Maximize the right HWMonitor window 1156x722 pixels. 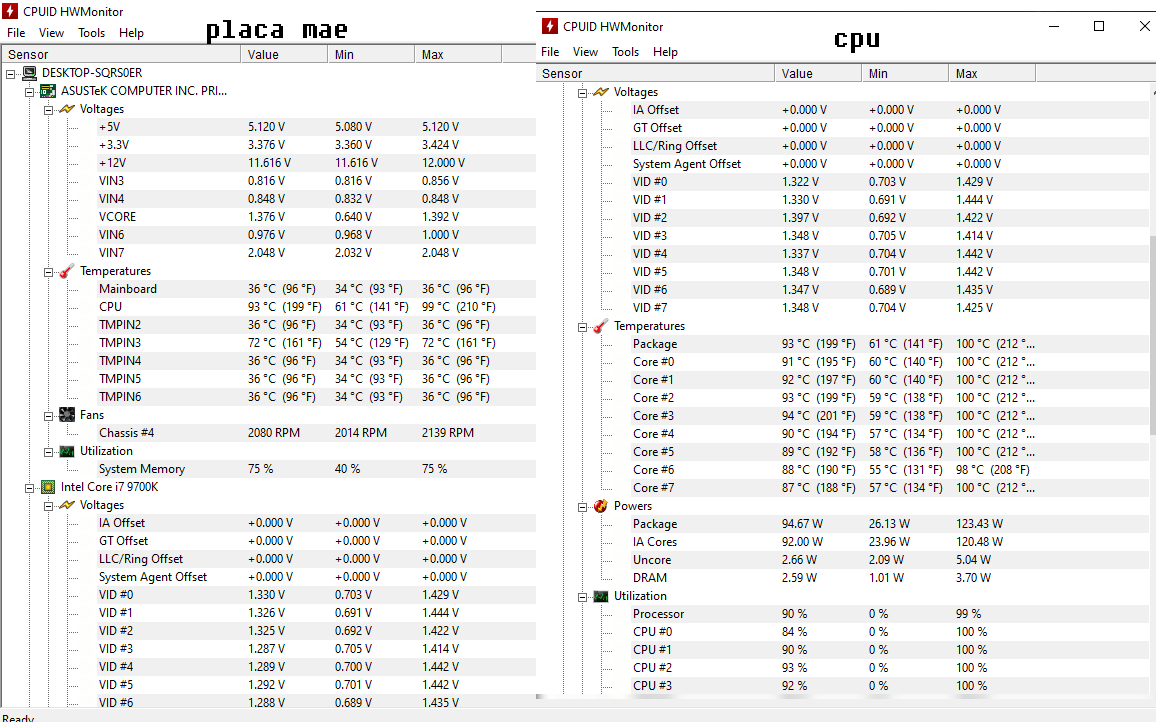tap(1098, 27)
